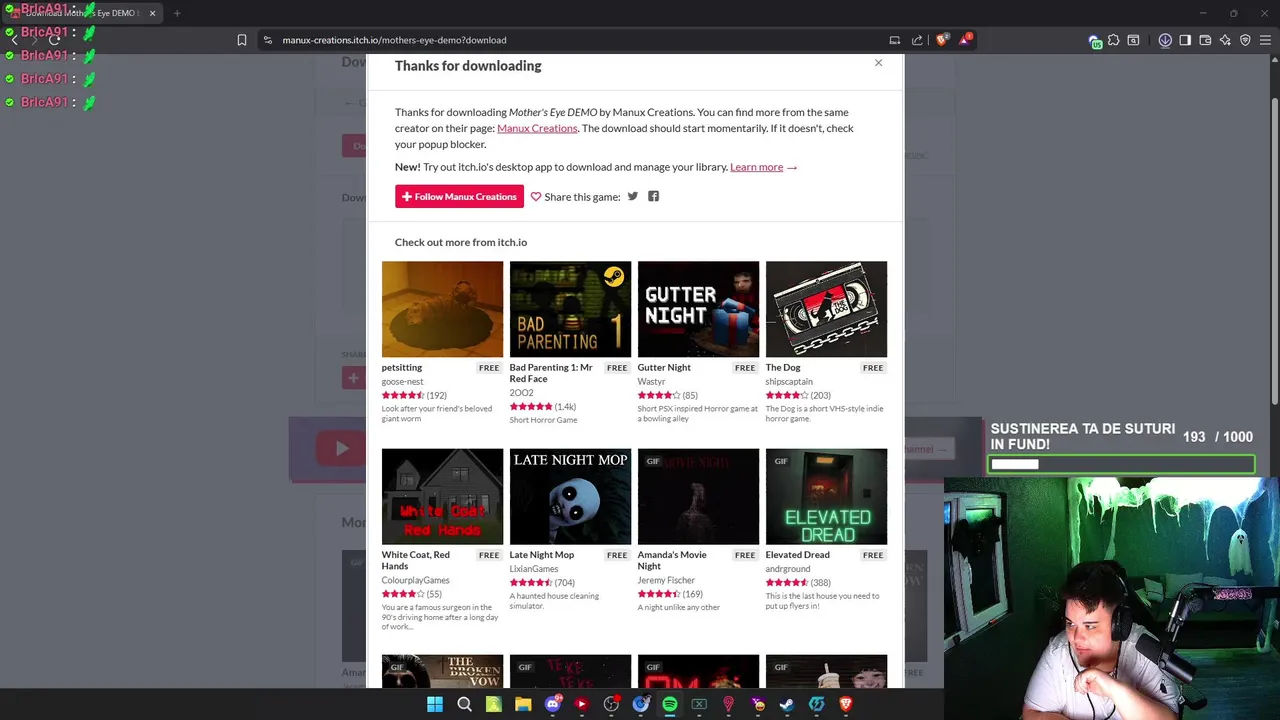Visit andrground author page

788,568
